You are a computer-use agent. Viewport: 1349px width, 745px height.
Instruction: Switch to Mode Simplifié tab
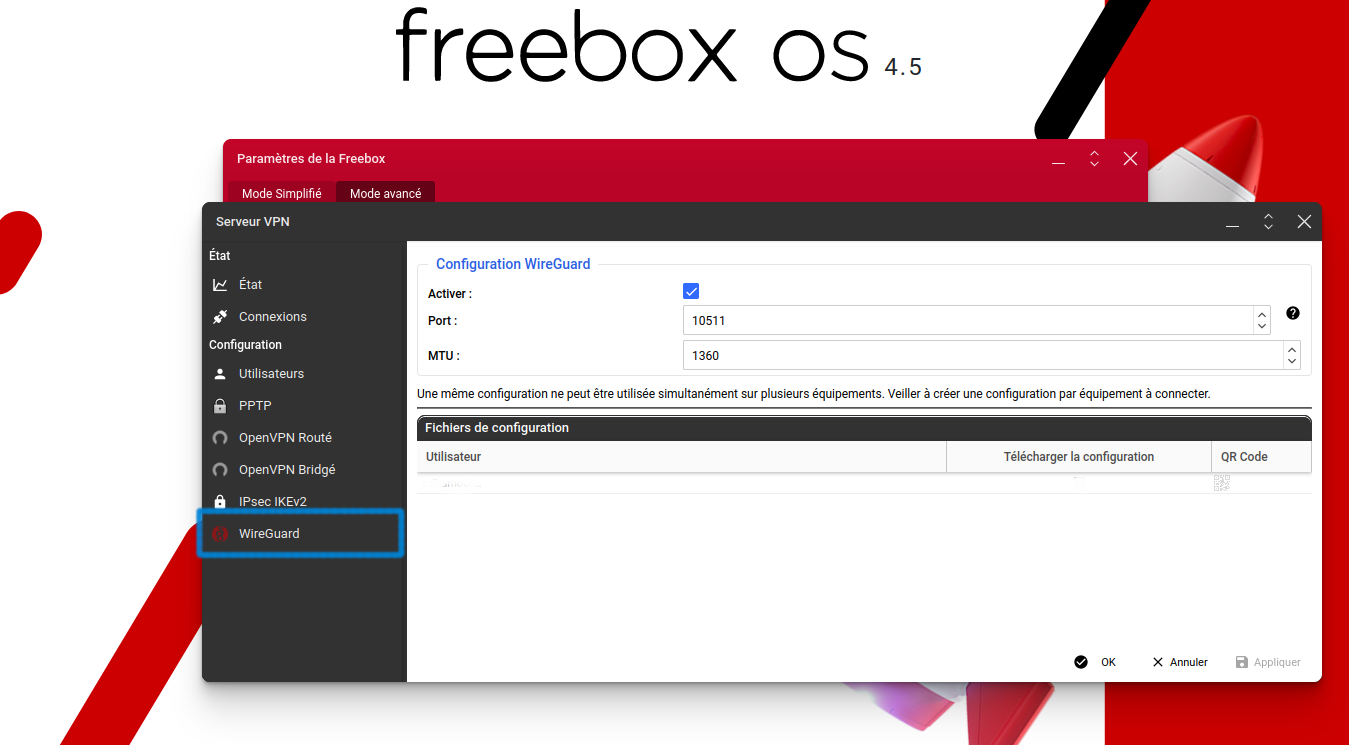[x=282, y=193]
